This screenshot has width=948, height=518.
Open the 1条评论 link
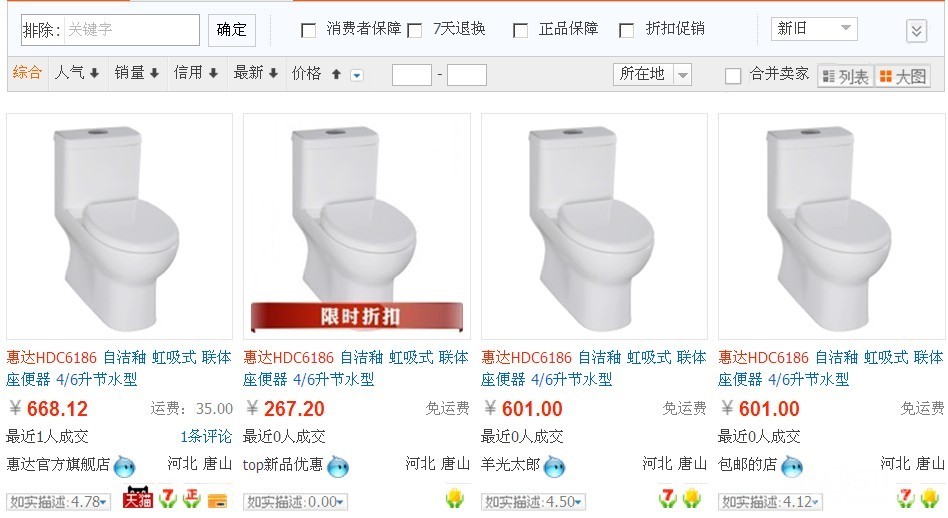pyautogui.click(x=206, y=436)
